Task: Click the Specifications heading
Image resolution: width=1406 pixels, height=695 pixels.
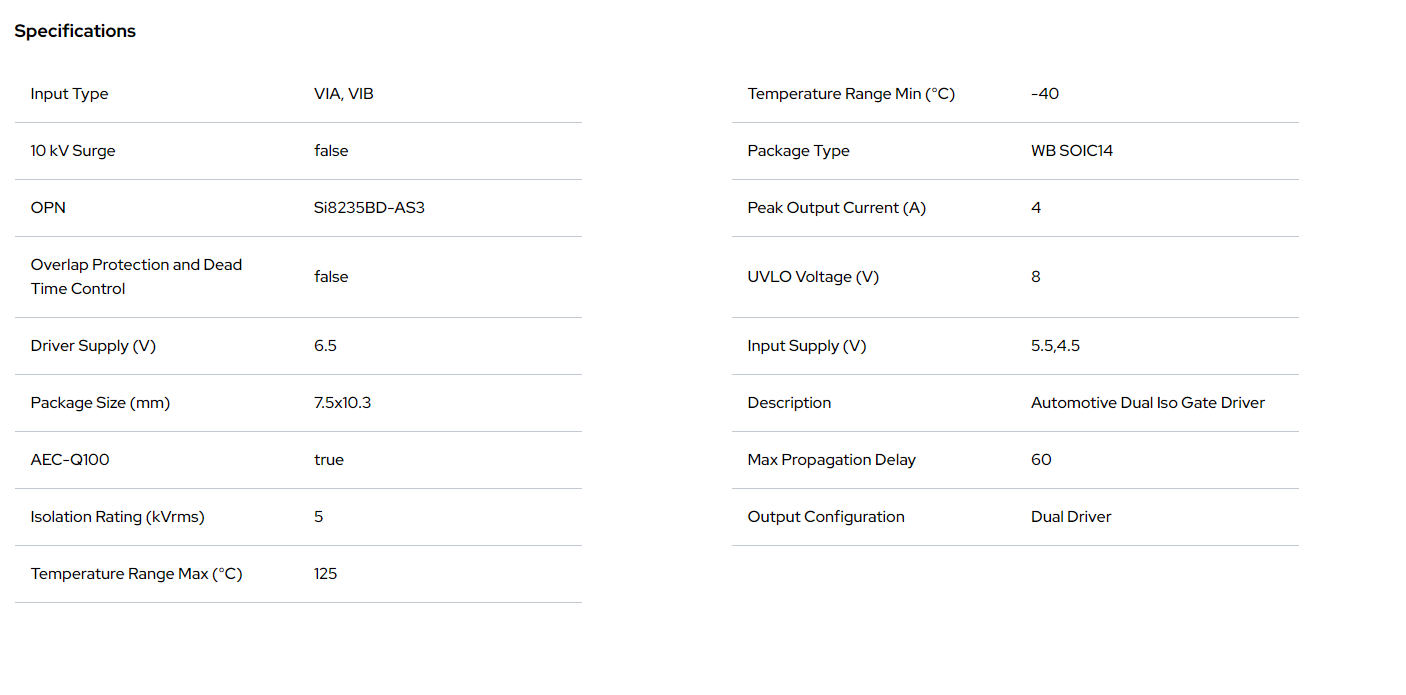Action: (x=75, y=31)
